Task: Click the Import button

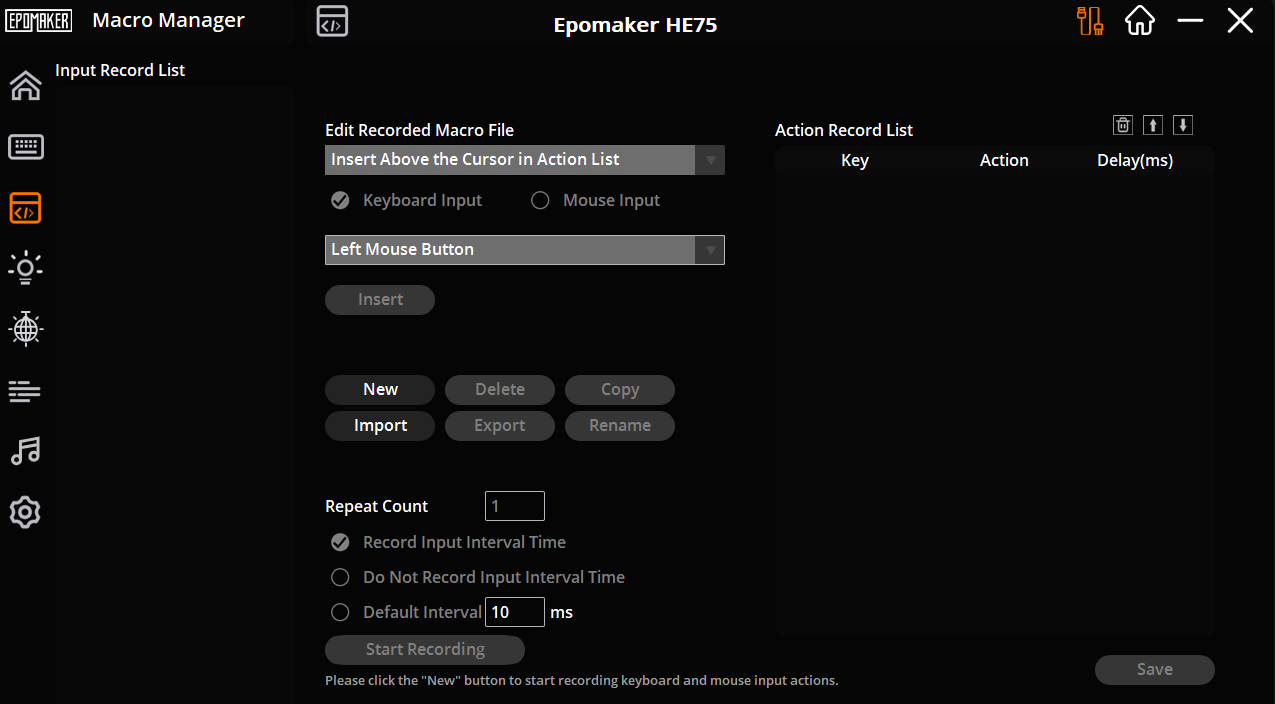Action: [x=380, y=426]
